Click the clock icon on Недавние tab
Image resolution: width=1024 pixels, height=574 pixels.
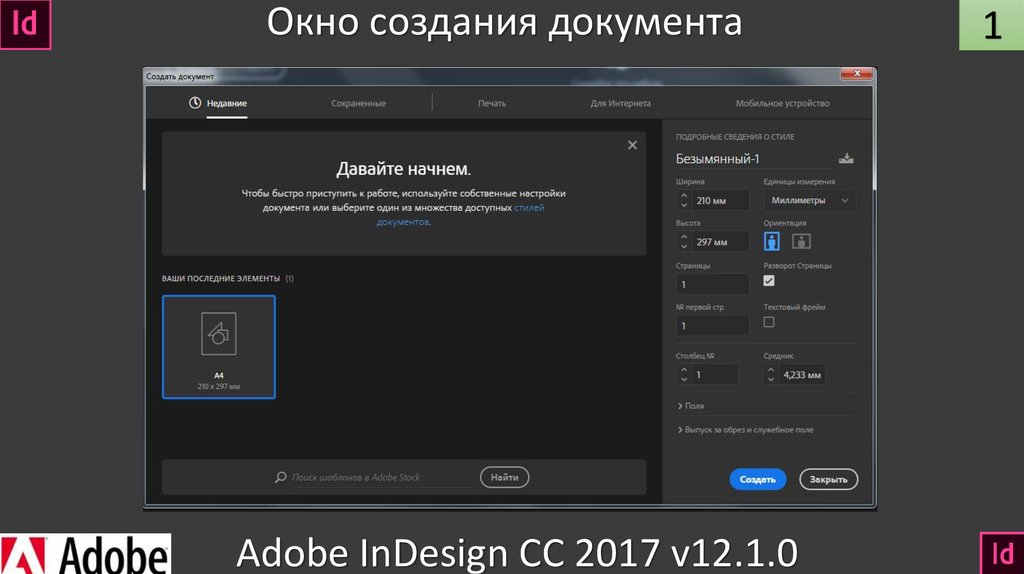[x=195, y=103]
